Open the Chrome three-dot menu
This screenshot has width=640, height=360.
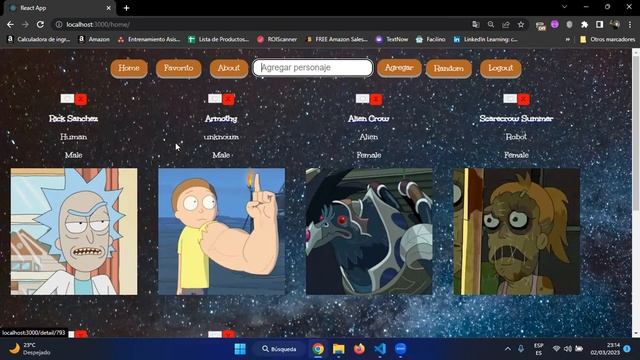point(630,24)
